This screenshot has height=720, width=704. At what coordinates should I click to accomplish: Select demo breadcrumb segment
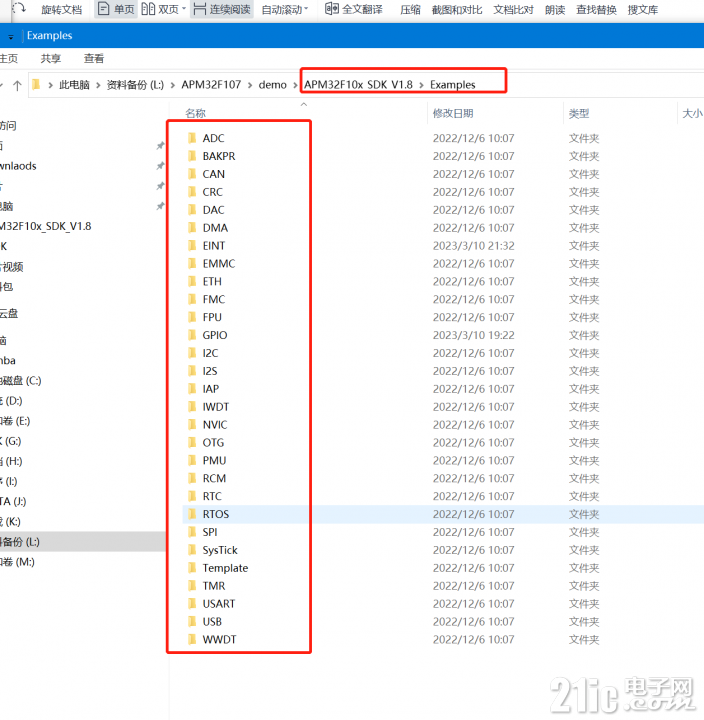pyautogui.click(x=272, y=84)
